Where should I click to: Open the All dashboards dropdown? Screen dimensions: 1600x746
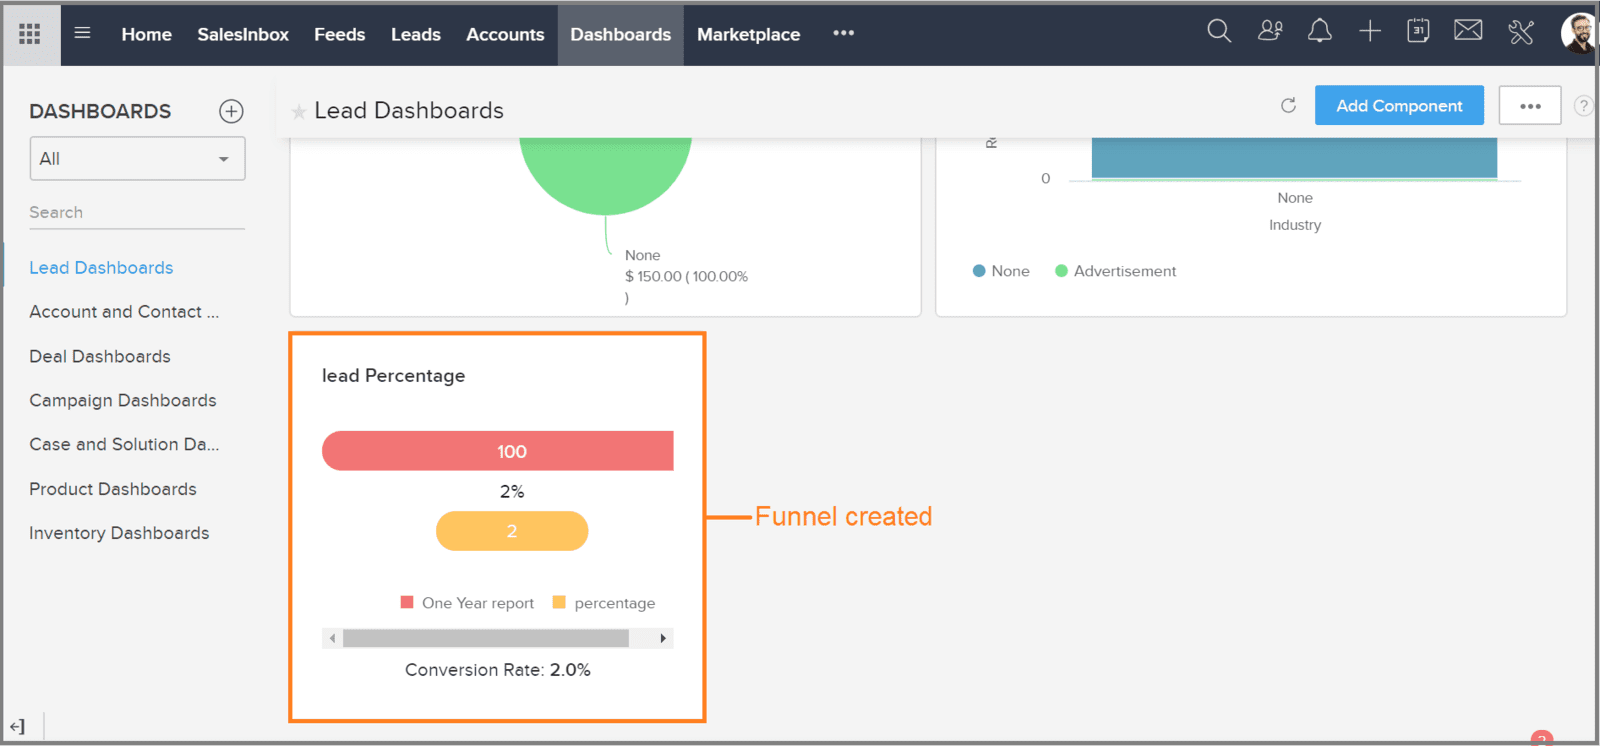click(x=137, y=159)
